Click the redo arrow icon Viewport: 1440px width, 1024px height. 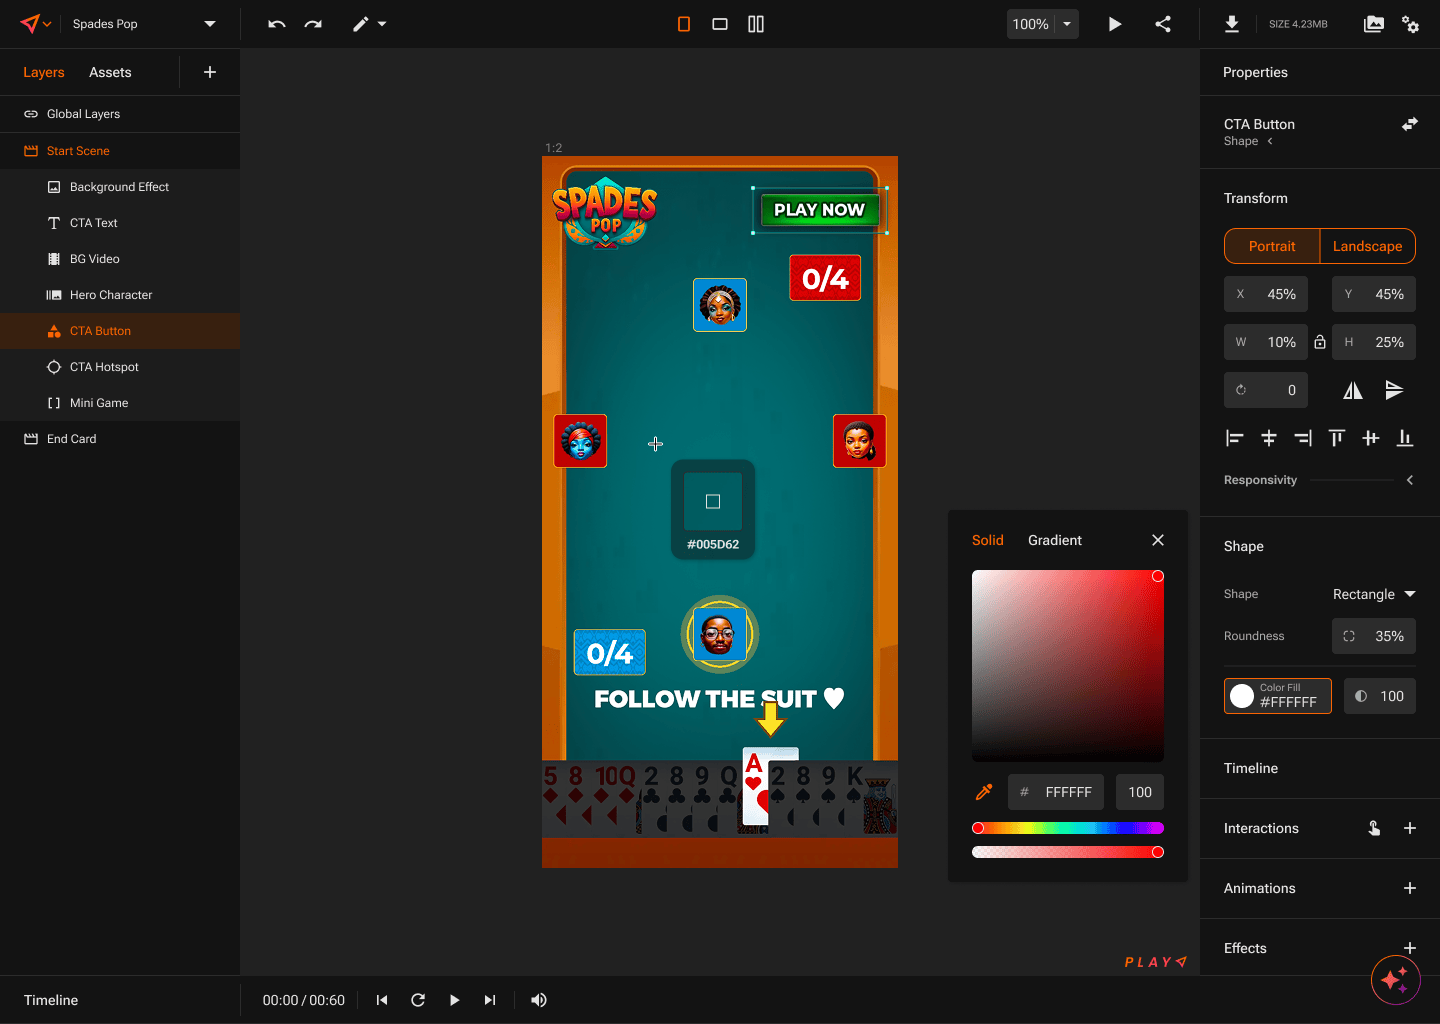313,24
